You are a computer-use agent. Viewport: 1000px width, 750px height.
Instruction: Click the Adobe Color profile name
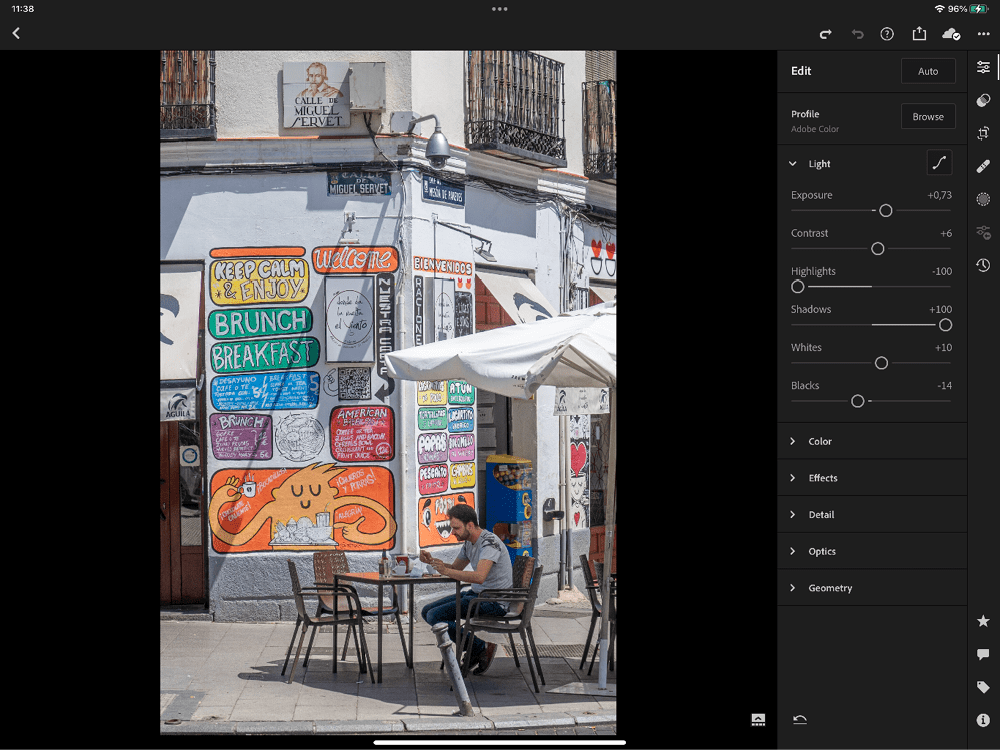pos(815,129)
